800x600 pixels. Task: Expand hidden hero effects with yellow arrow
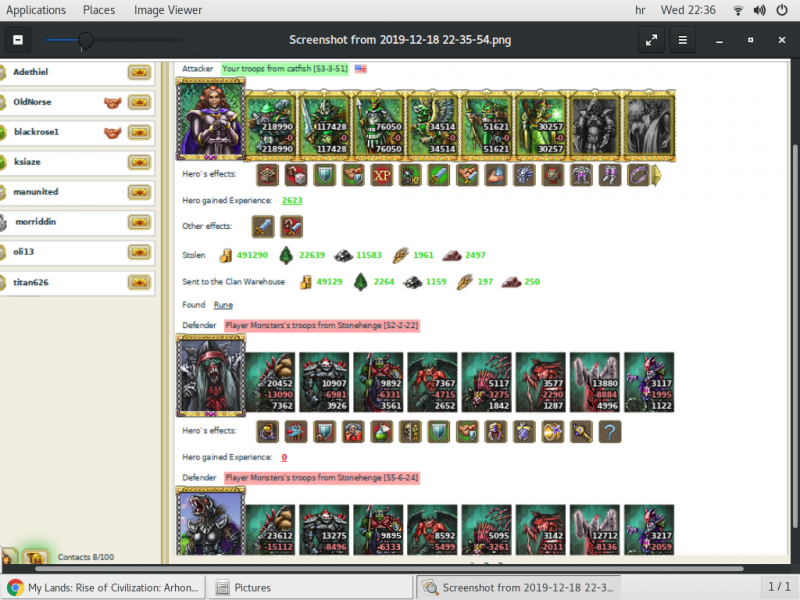[x=655, y=175]
